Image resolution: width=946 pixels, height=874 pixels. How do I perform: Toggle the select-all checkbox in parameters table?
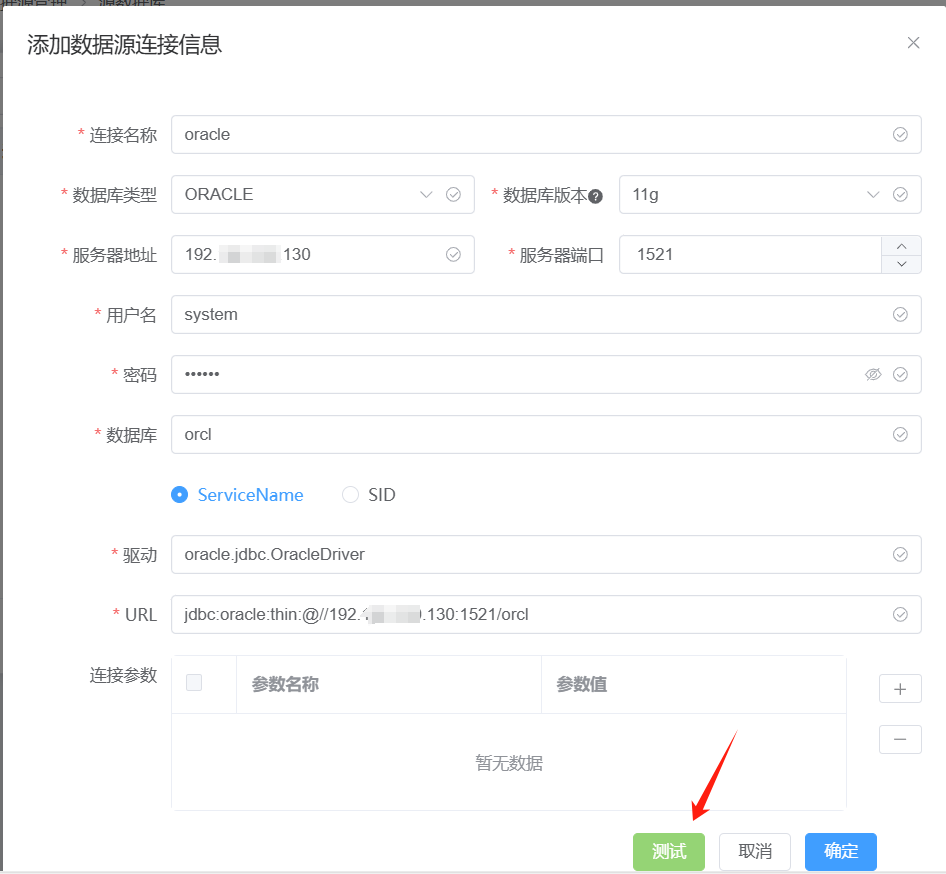(x=194, y=683)
